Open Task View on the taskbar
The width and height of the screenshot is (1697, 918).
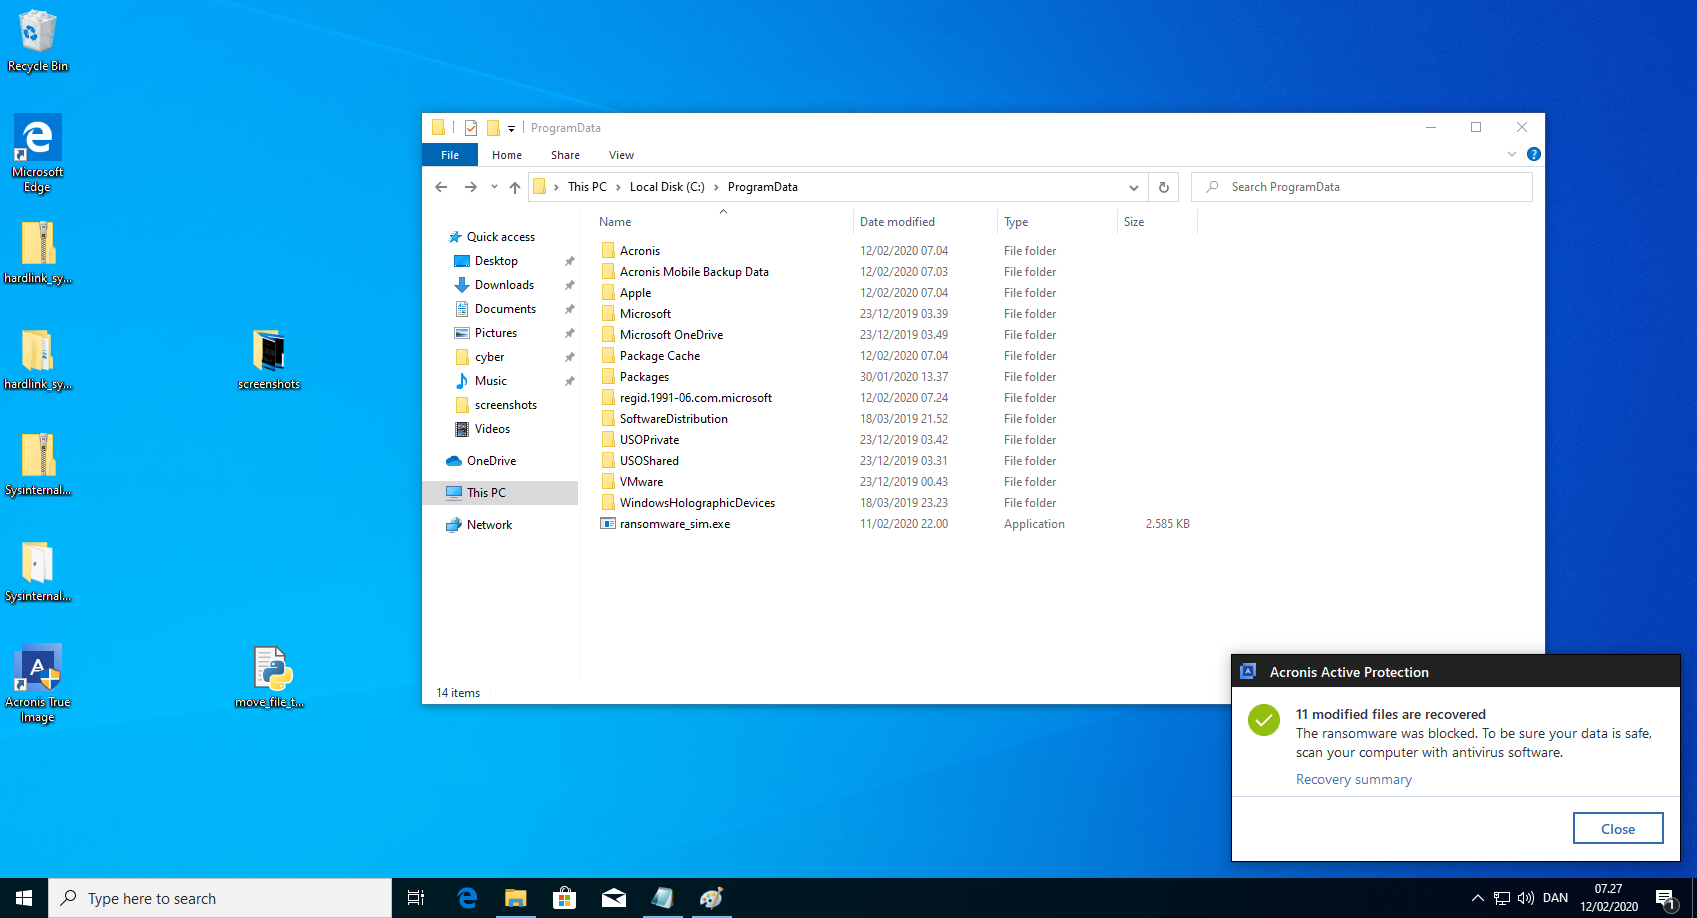(x=416, y=898)
